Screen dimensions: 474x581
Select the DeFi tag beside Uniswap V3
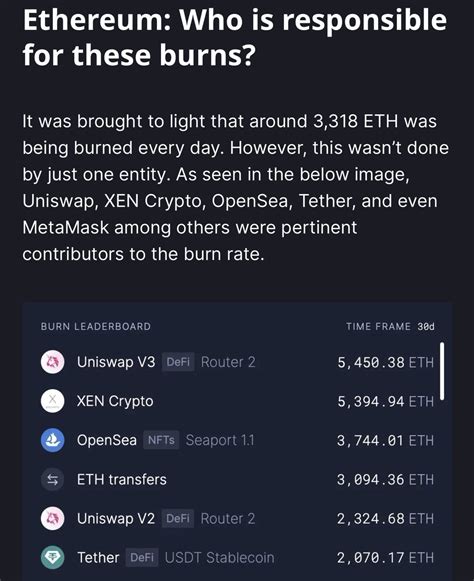[178, 362]
